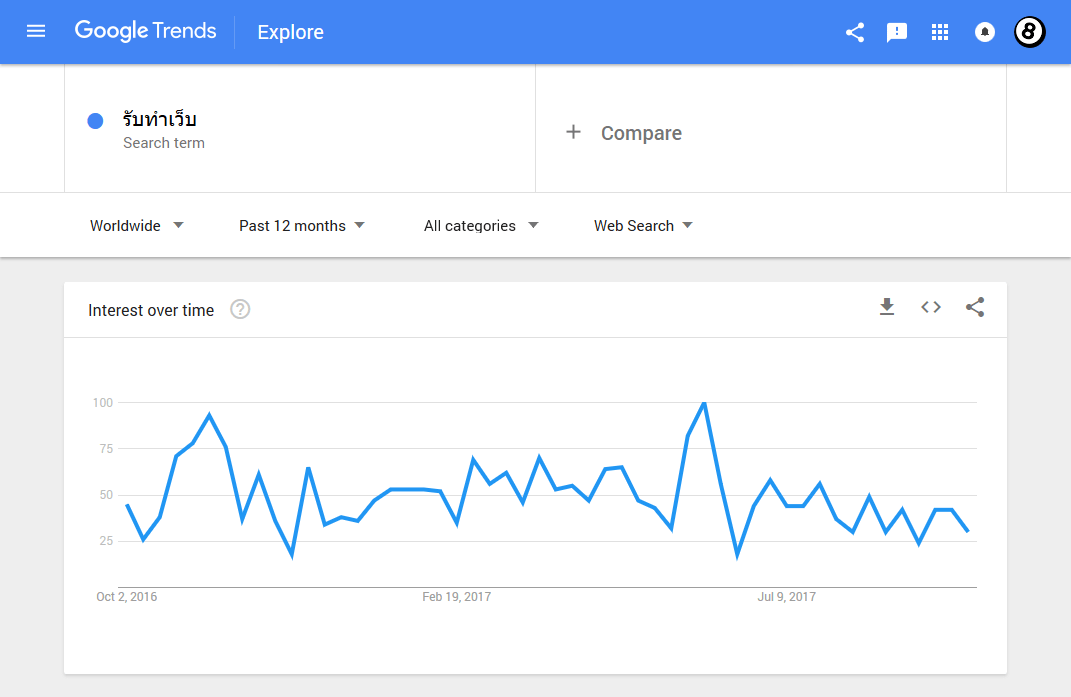This screenshot has height=697, width=1071.
Task: Click the embed code icon
Action: point(931,308)
